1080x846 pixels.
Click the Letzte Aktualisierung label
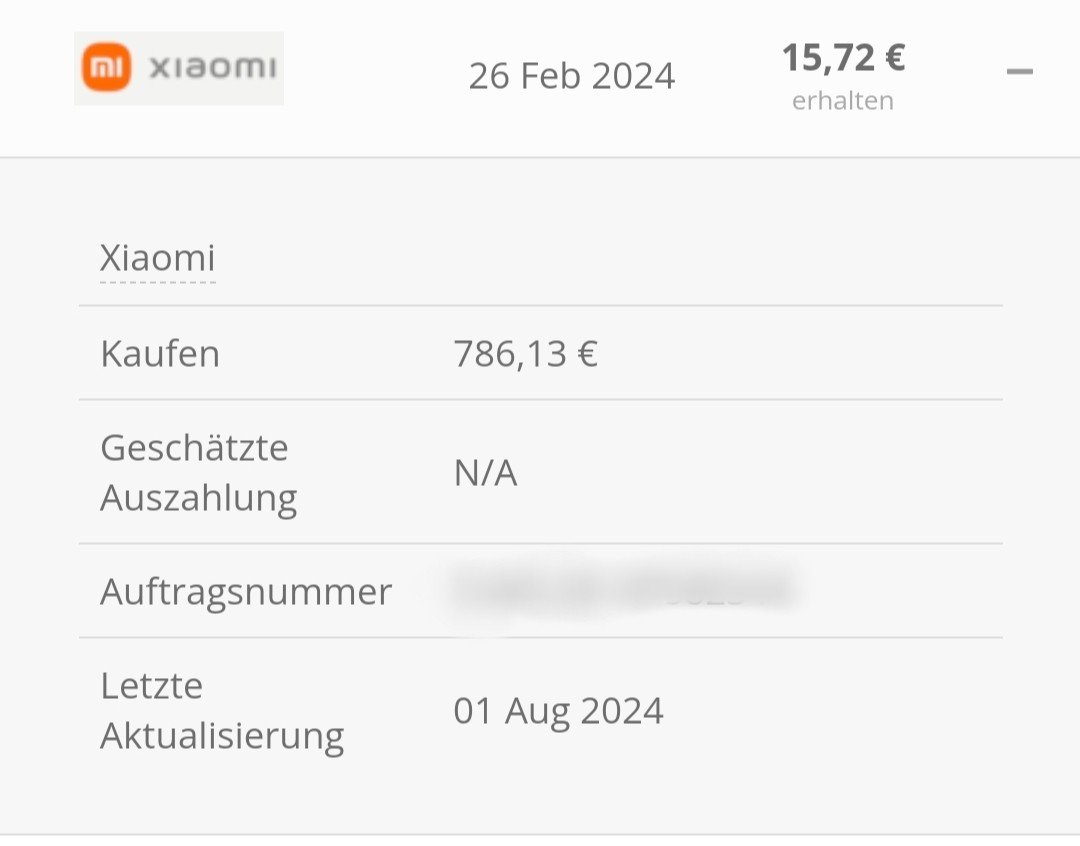point(222,711)
